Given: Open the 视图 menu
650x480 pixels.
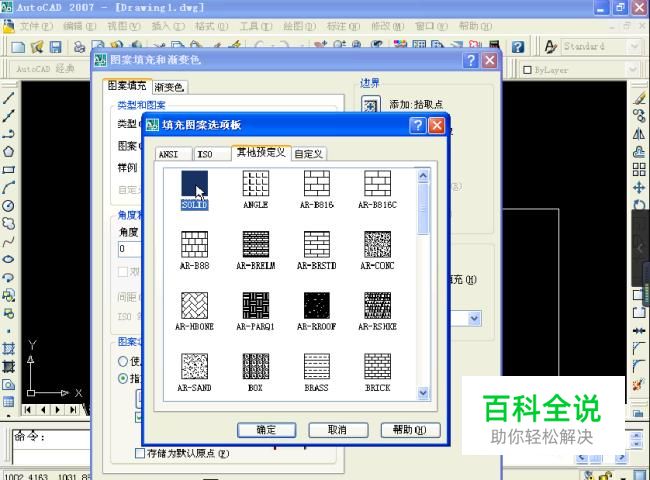Looking at the screenshot, I should pyautogui.click(x=124, y=27).
